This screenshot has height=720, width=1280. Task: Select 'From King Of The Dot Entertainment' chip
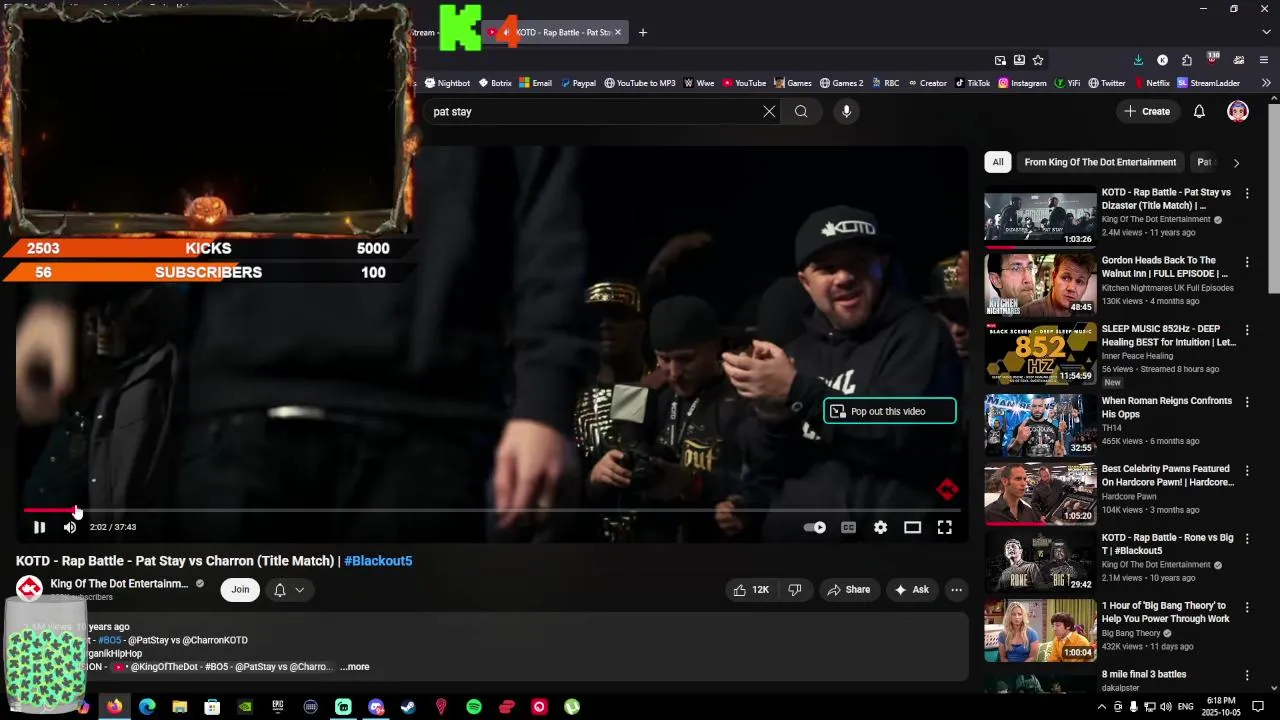point(1100,162)
